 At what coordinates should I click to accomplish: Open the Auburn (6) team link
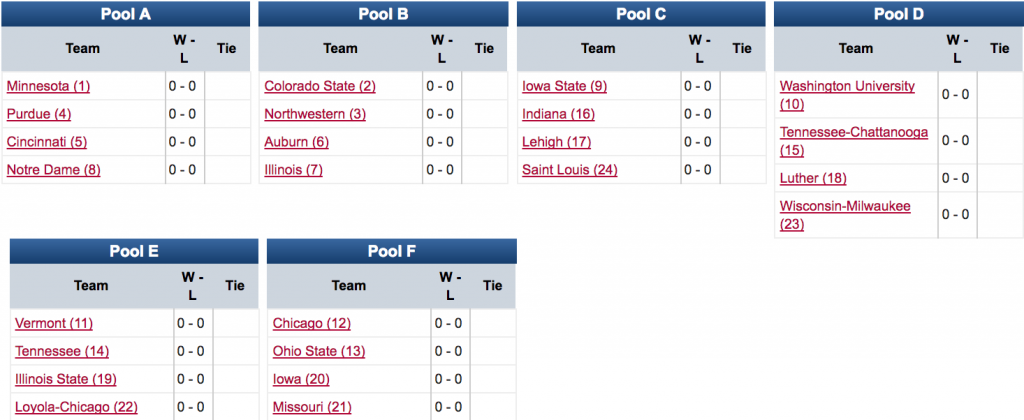click(x=296, y=142)
